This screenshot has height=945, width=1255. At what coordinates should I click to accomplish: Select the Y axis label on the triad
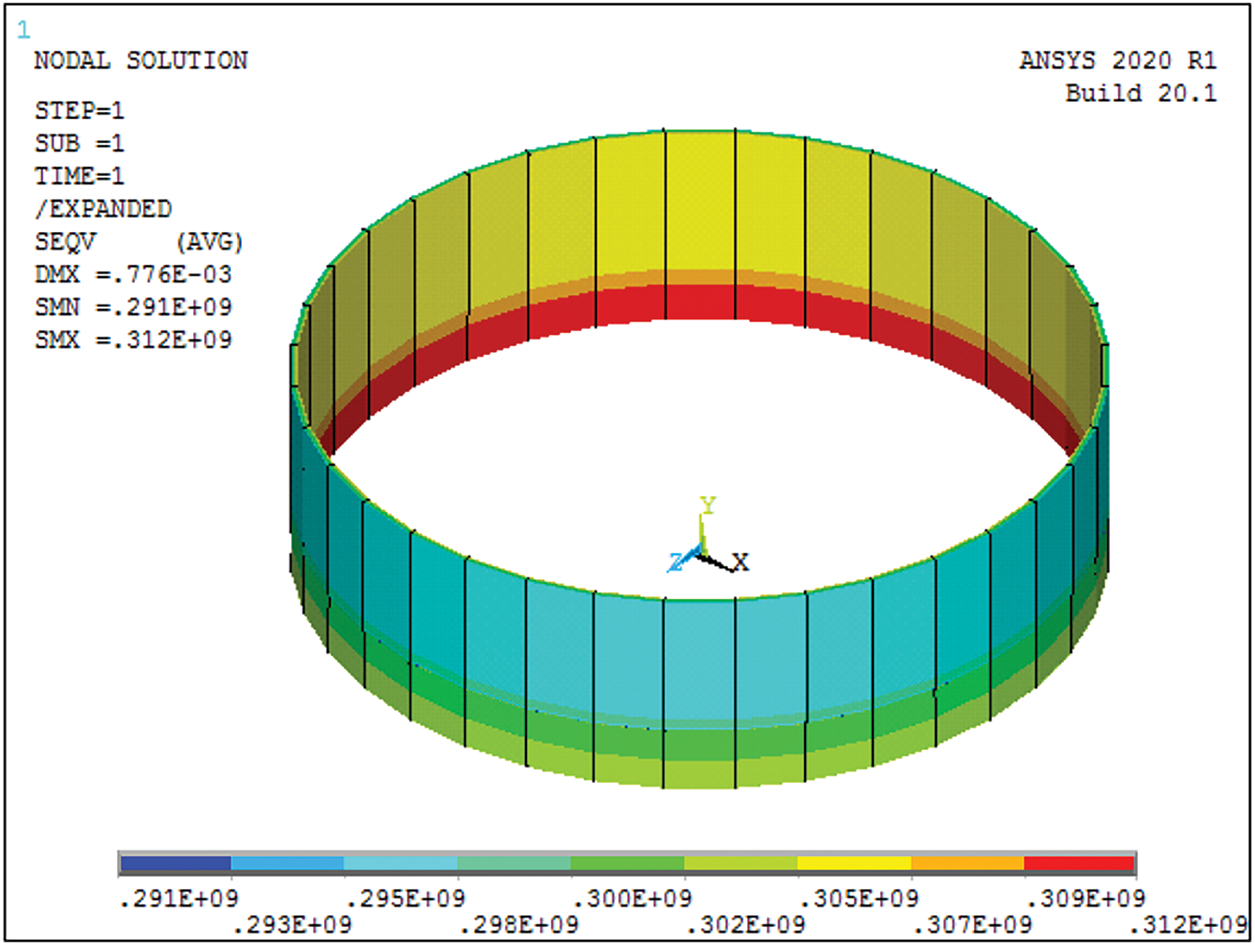click(708, 506)
